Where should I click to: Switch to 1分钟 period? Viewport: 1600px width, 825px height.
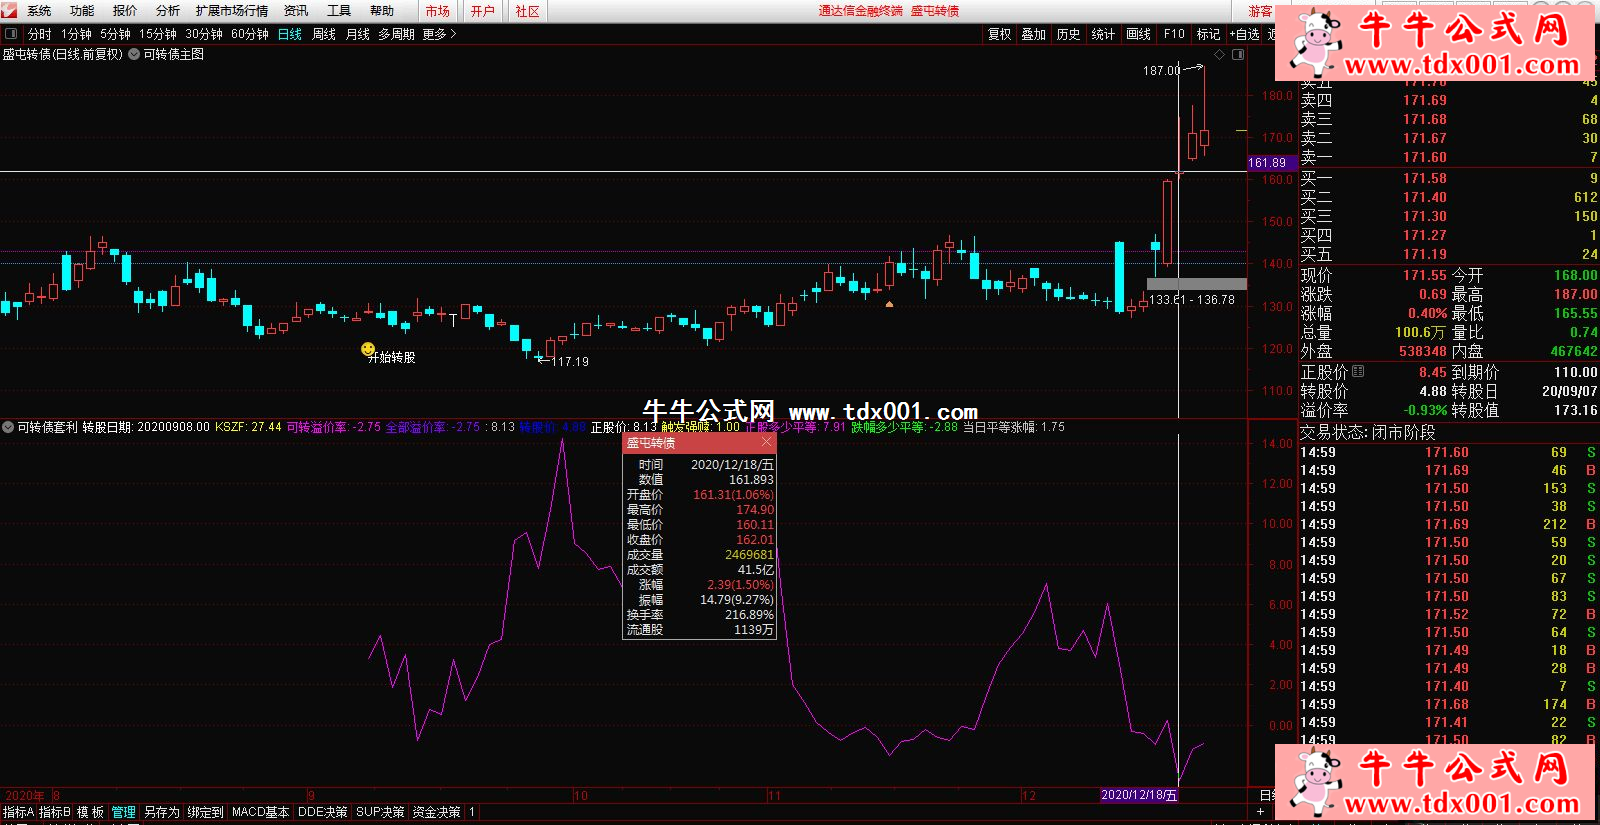click(76, 34)
